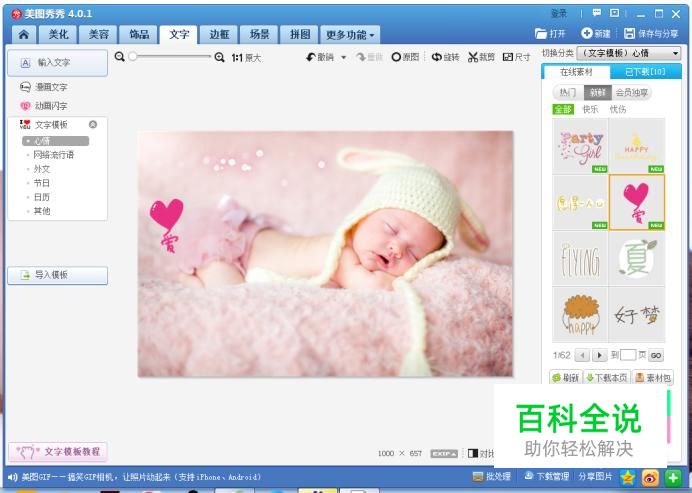Select the 其他 template category
This screenshot has height=493, width=692.
click(41, 211)
